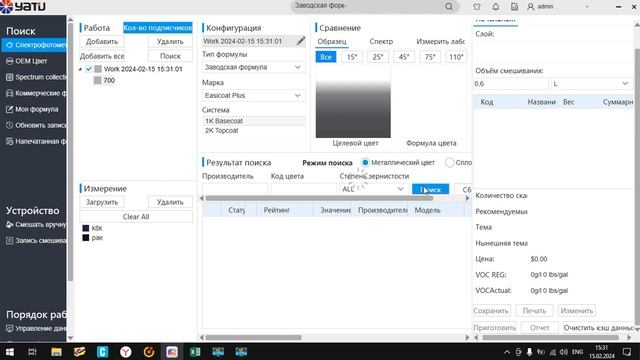The width and height of the screenshot is (640, 360).
Task: Select 1K Basecoat in Система list
Action: (x=253, y=121)
